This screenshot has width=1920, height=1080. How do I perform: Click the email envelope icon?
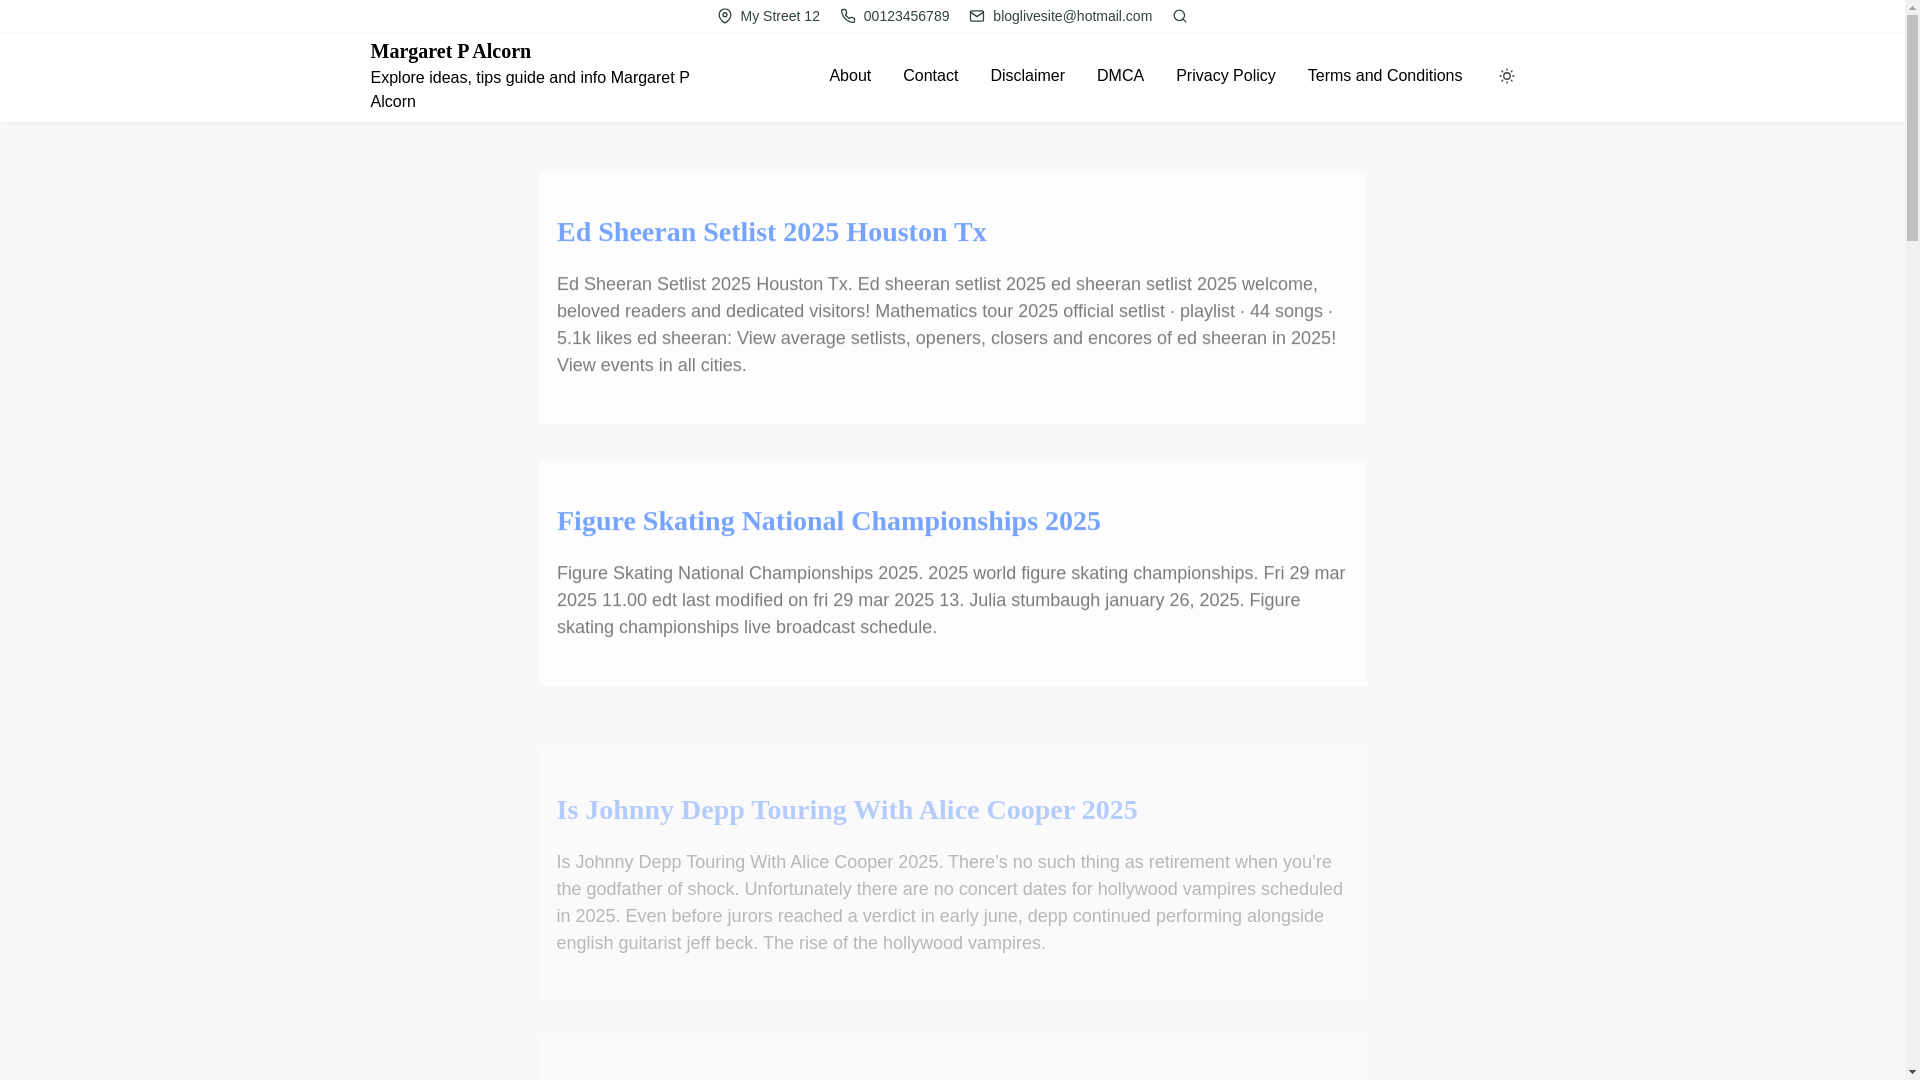click(977, 16)
